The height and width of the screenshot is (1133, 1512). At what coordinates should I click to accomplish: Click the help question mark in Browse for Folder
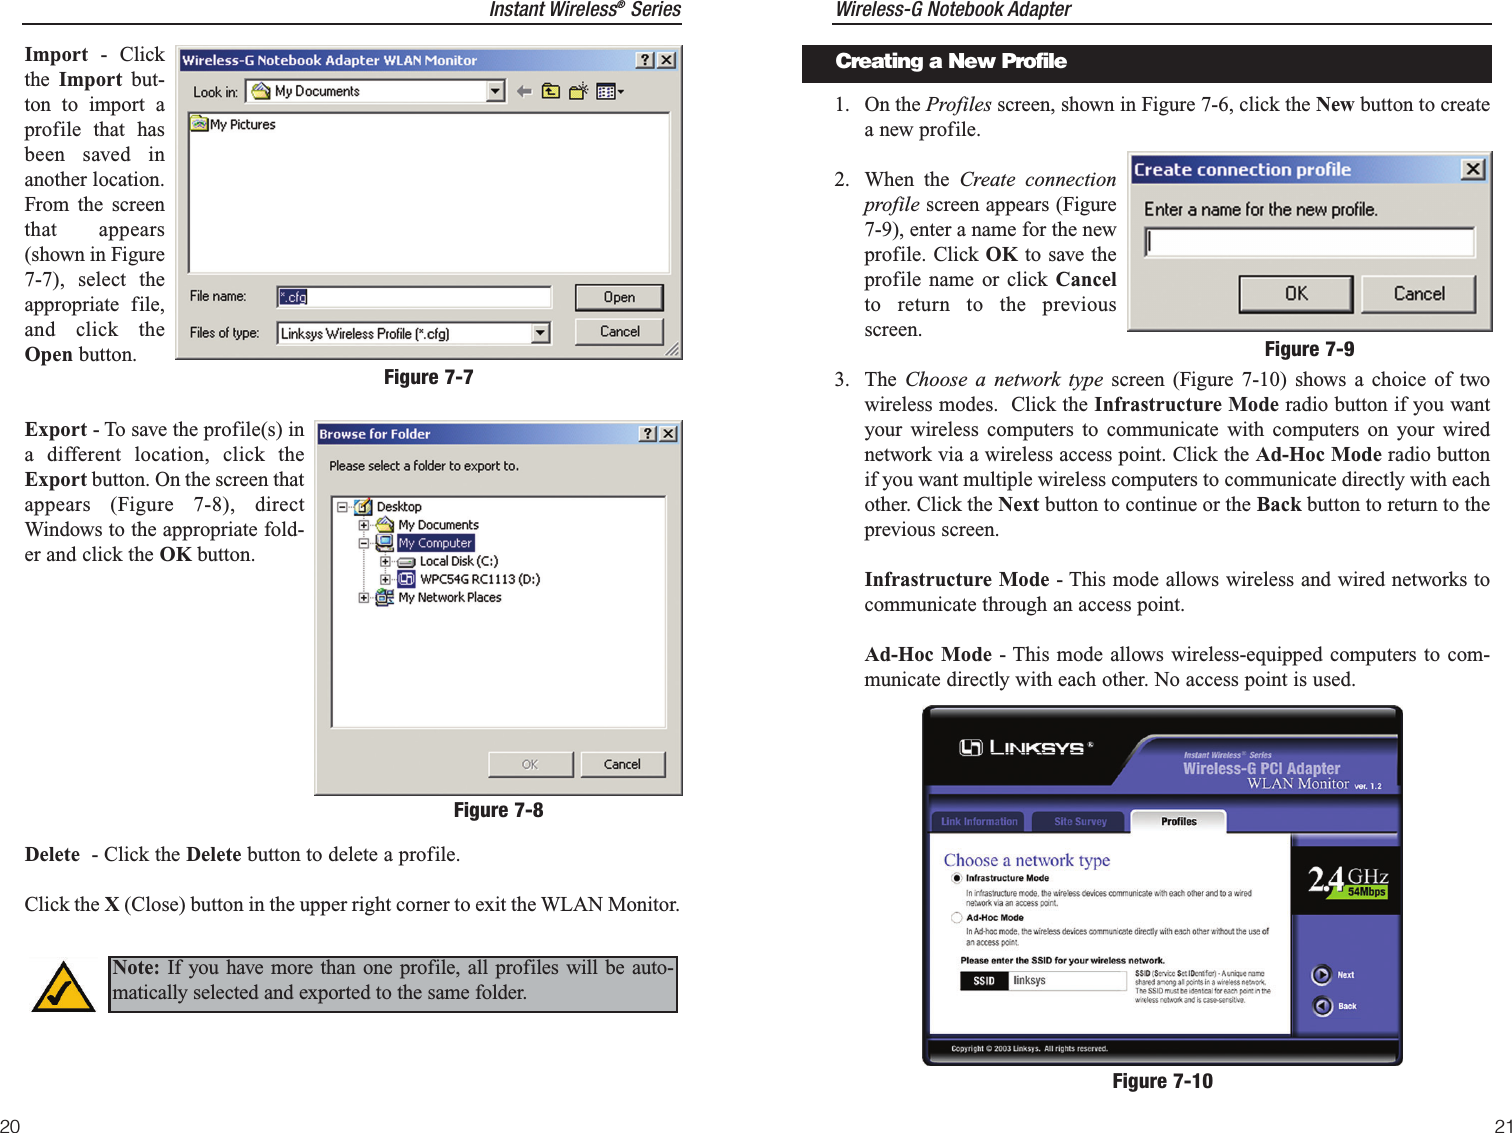(x=648, y=433)
